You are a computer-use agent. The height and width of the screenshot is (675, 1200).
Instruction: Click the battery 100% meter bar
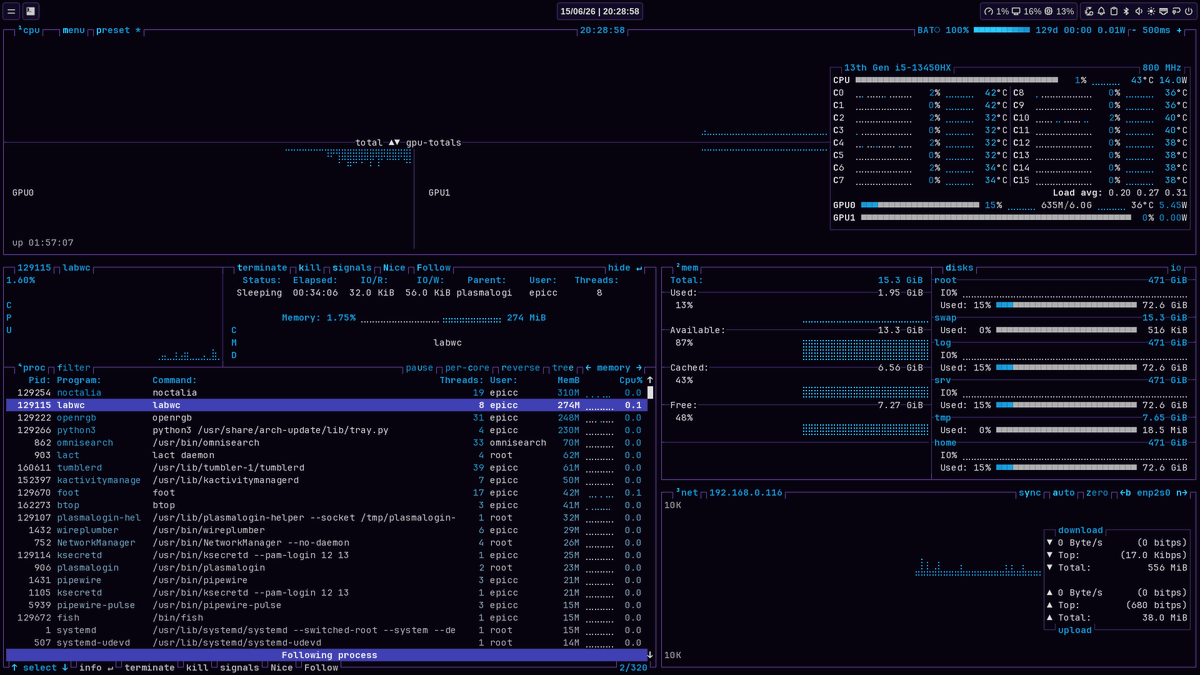(1001, 30)
